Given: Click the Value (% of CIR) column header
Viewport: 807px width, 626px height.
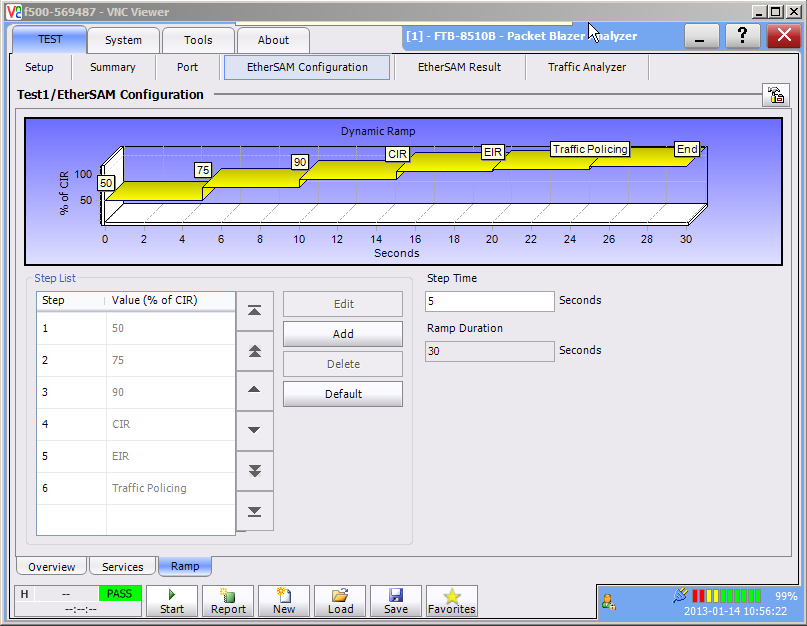Looking at the screenshot, I should (x=170, y=301).
